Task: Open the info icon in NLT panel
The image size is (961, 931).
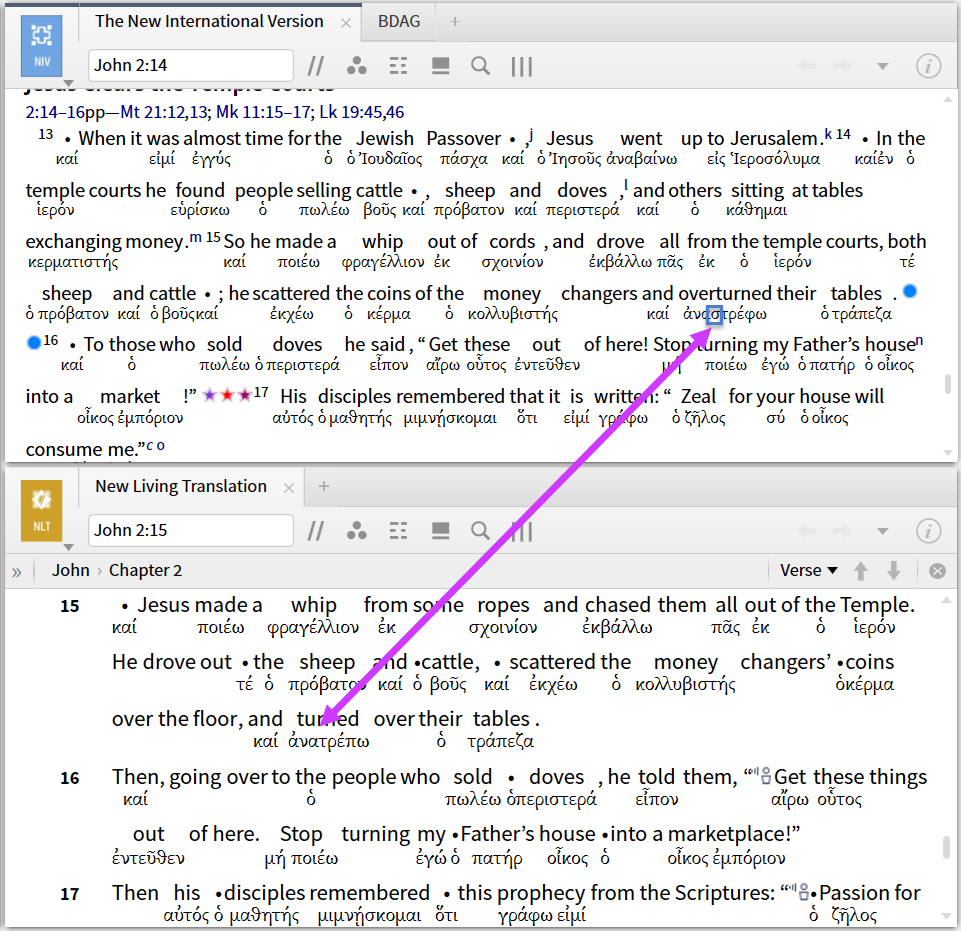Action: pos(929,531)
